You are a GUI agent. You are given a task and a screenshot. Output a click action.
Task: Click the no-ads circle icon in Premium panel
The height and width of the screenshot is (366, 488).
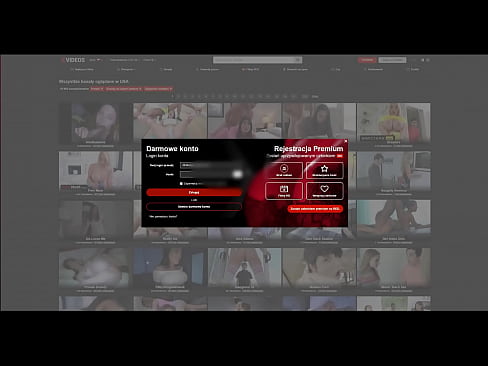point(284,170)
